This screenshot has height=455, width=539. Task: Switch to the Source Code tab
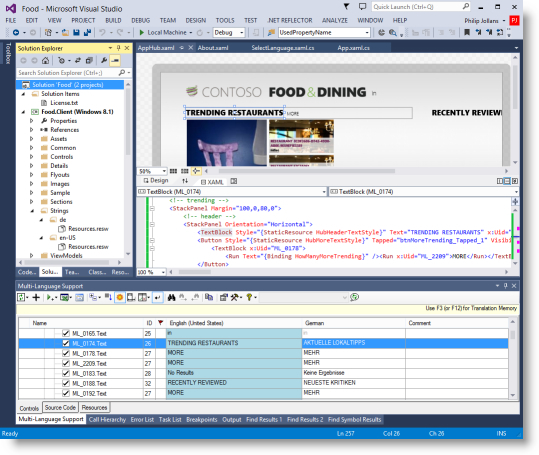point(60,408)
